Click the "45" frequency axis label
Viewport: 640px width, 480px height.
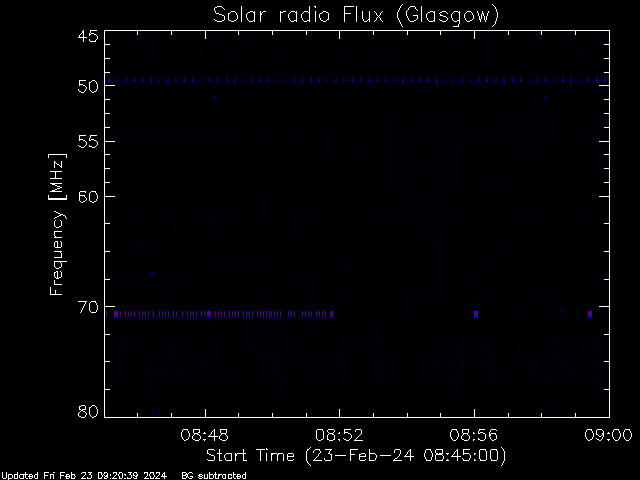(88, 36)
